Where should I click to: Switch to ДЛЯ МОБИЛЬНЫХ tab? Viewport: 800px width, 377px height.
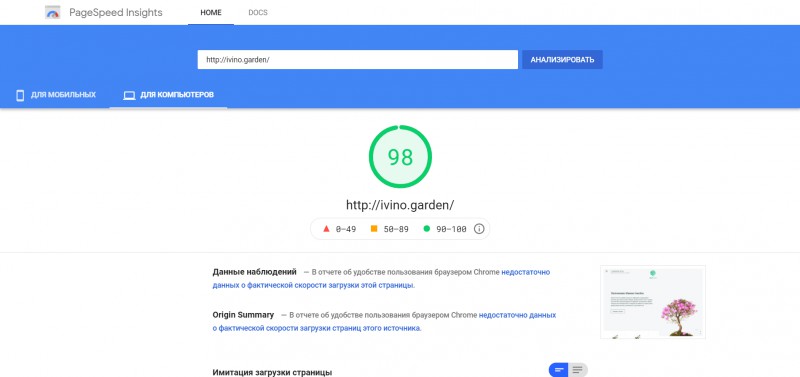[55, 95]
